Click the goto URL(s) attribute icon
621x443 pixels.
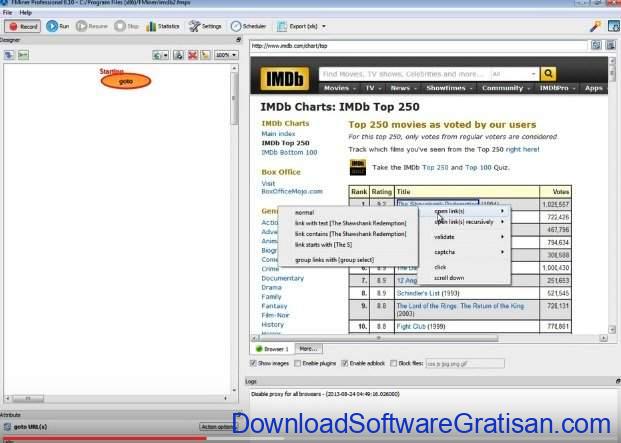click(7, 426)
